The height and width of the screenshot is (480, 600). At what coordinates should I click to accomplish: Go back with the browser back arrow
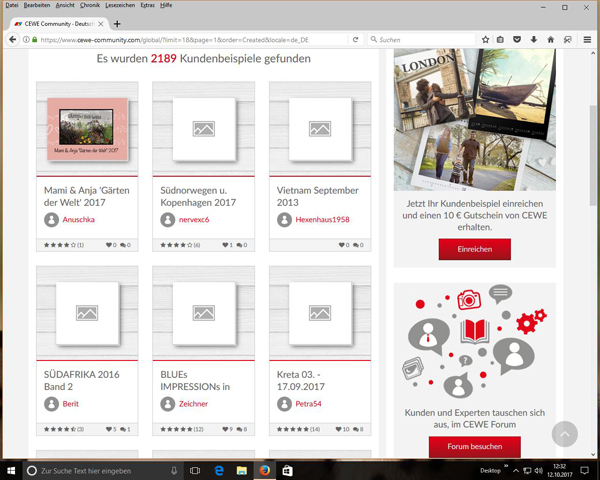[13, 39]
